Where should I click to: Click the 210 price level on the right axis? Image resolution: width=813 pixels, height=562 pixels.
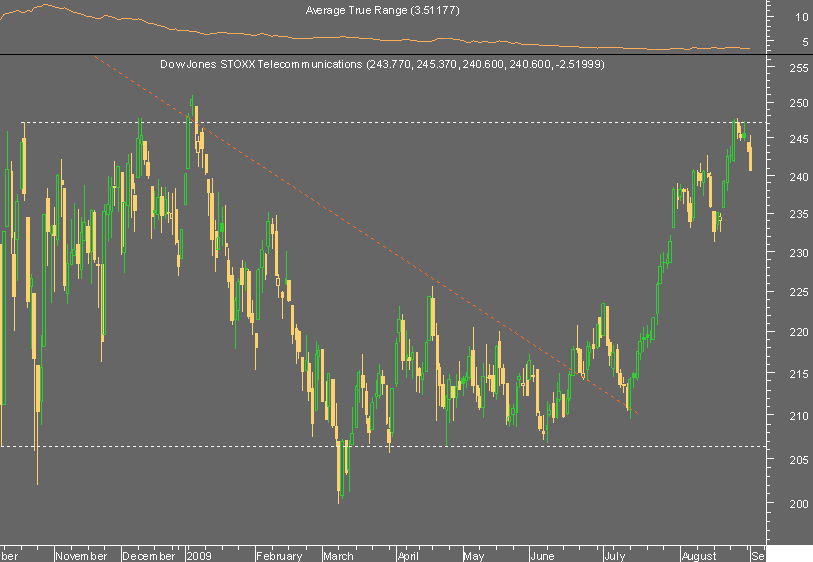(x=798, y=416)
